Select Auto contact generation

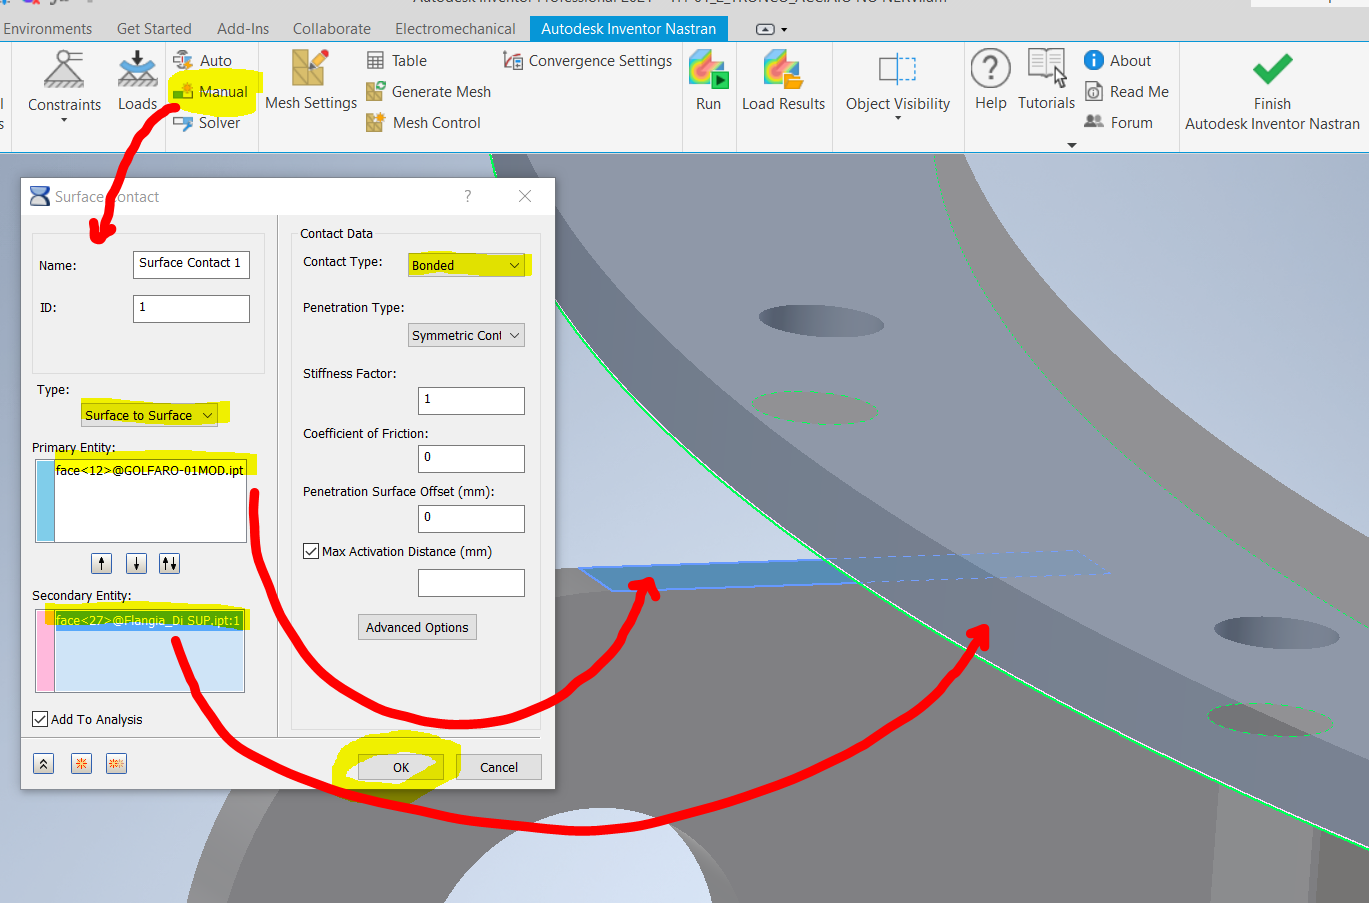coord(203,61)
